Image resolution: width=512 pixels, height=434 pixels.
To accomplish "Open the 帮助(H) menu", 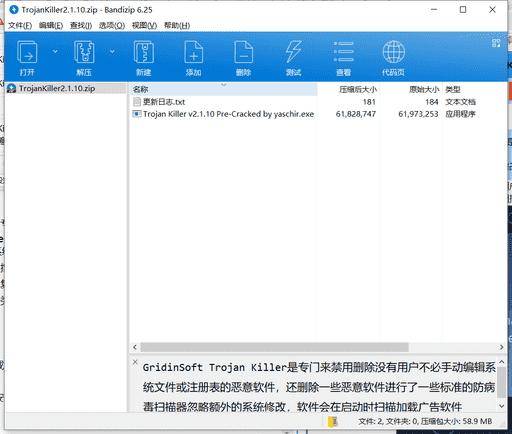I will (x=177, y=26).
